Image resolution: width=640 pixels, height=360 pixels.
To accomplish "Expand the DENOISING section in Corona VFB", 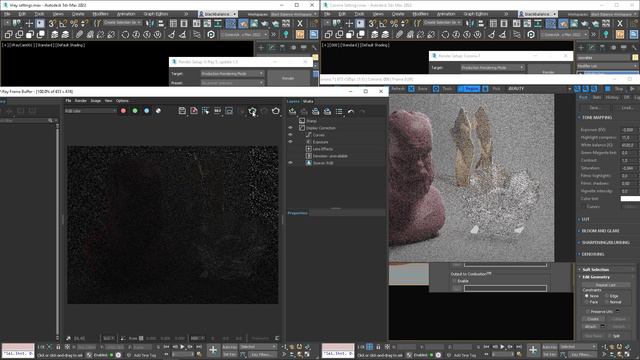I will (x=593, y=254).
